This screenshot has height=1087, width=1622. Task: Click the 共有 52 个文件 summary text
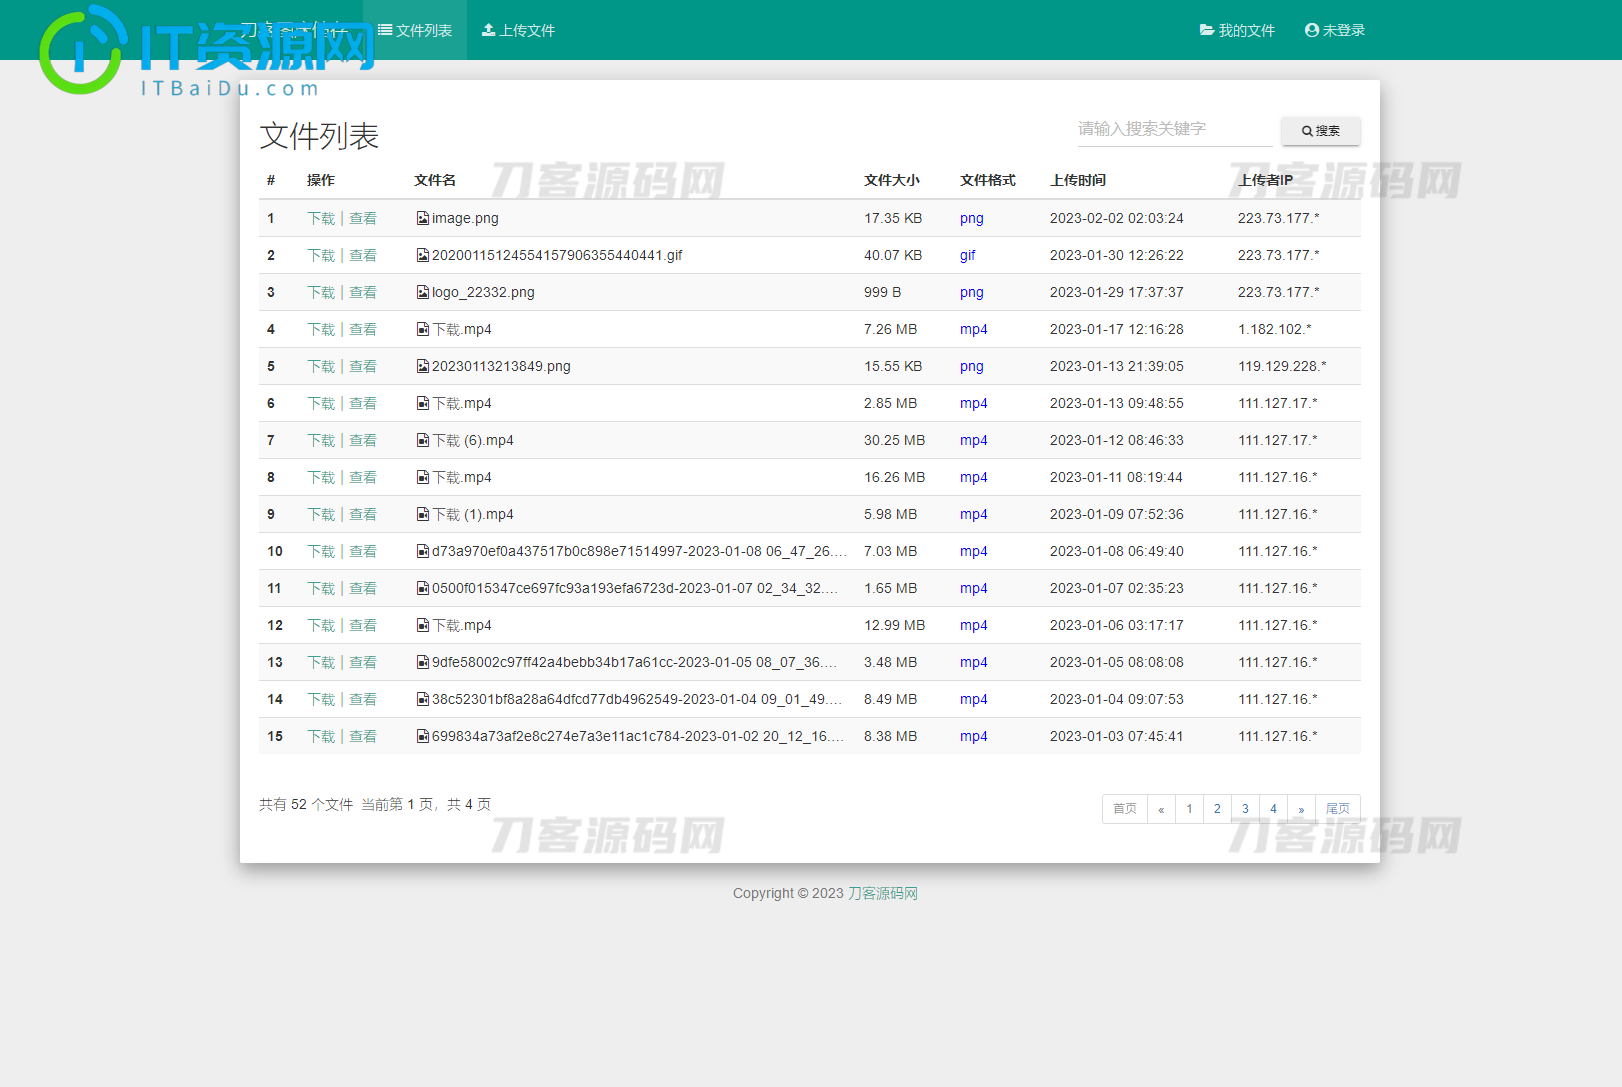[306, 804]
